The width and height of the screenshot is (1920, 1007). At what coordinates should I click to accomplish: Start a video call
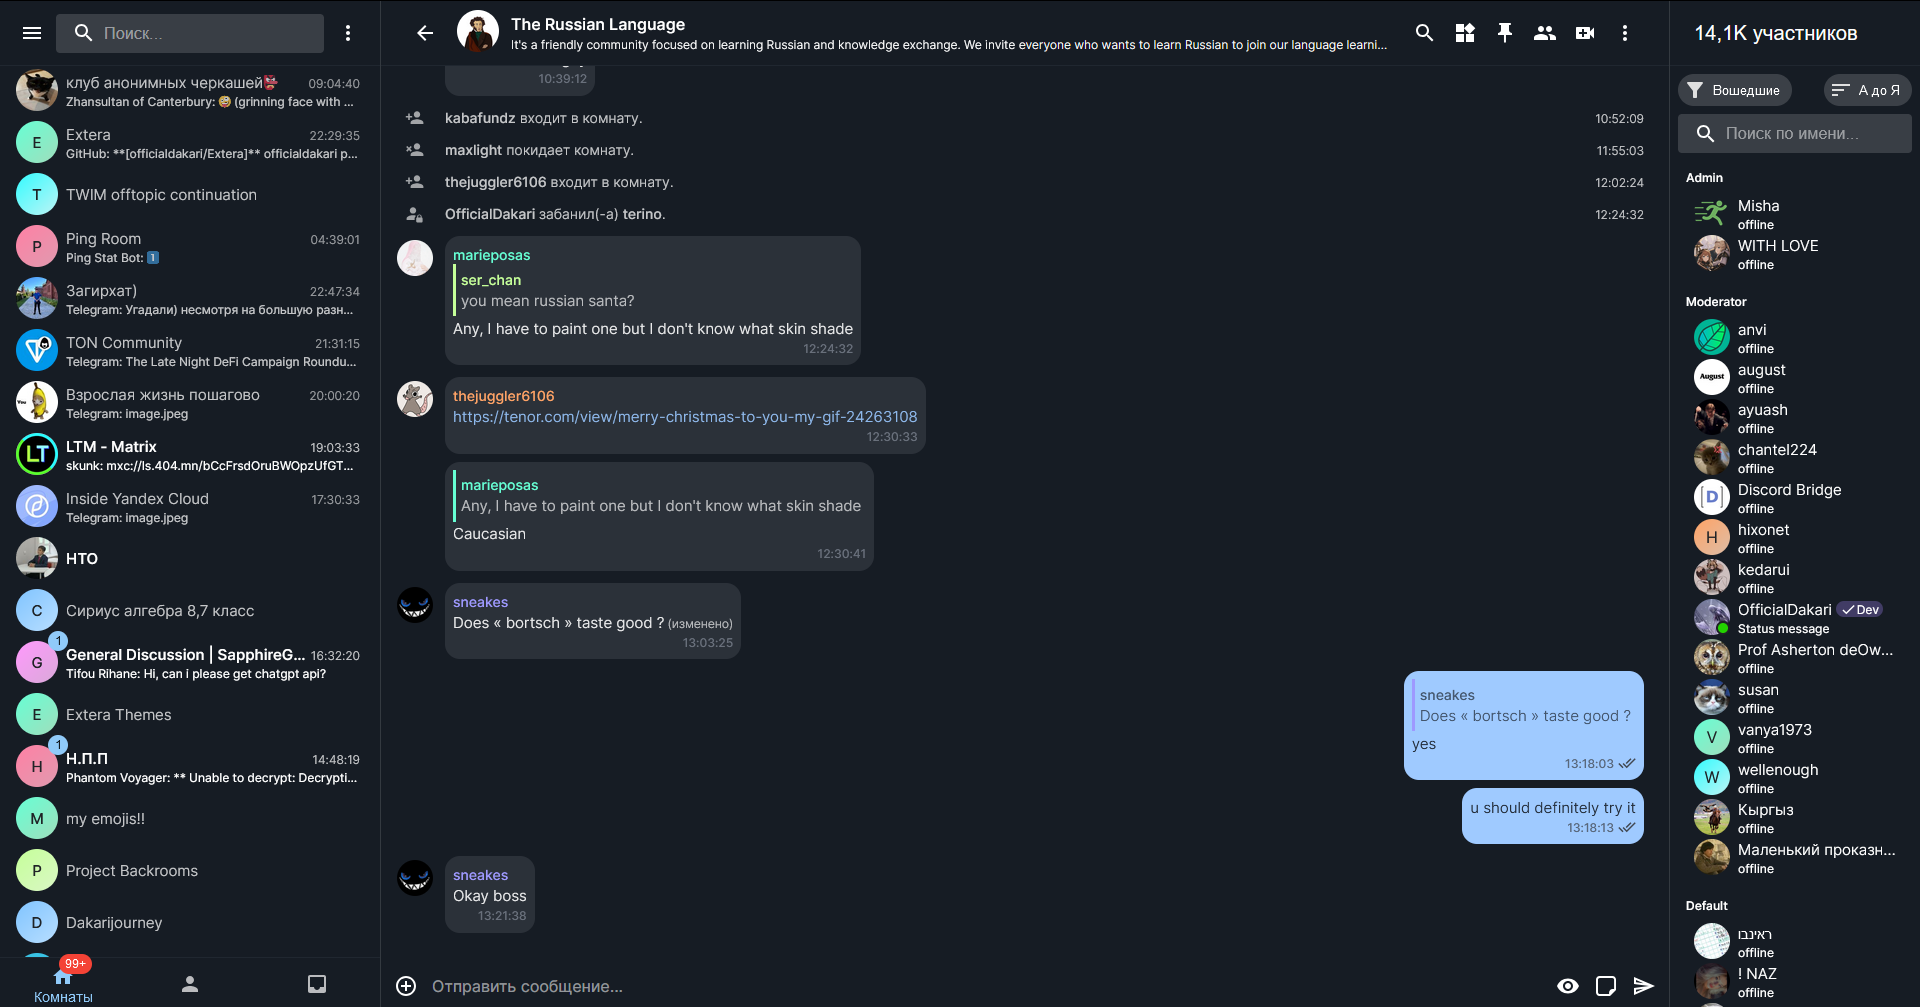[x=1585, y=33]
